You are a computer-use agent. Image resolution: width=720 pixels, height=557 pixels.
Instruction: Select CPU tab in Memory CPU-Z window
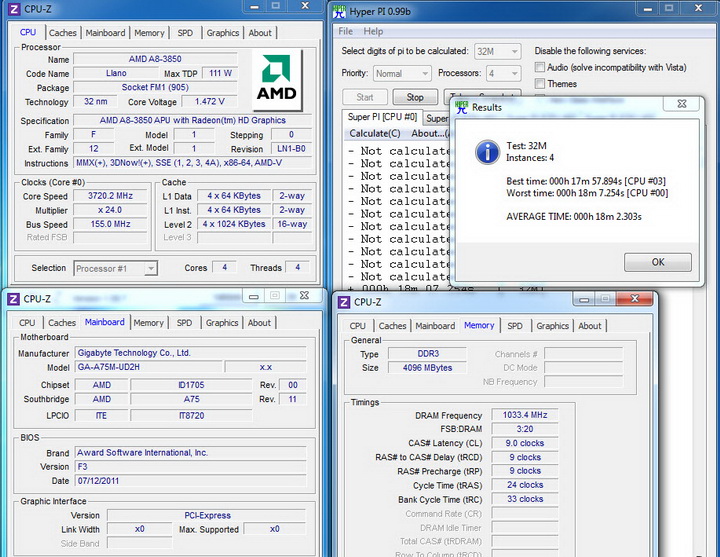(357, 326)
